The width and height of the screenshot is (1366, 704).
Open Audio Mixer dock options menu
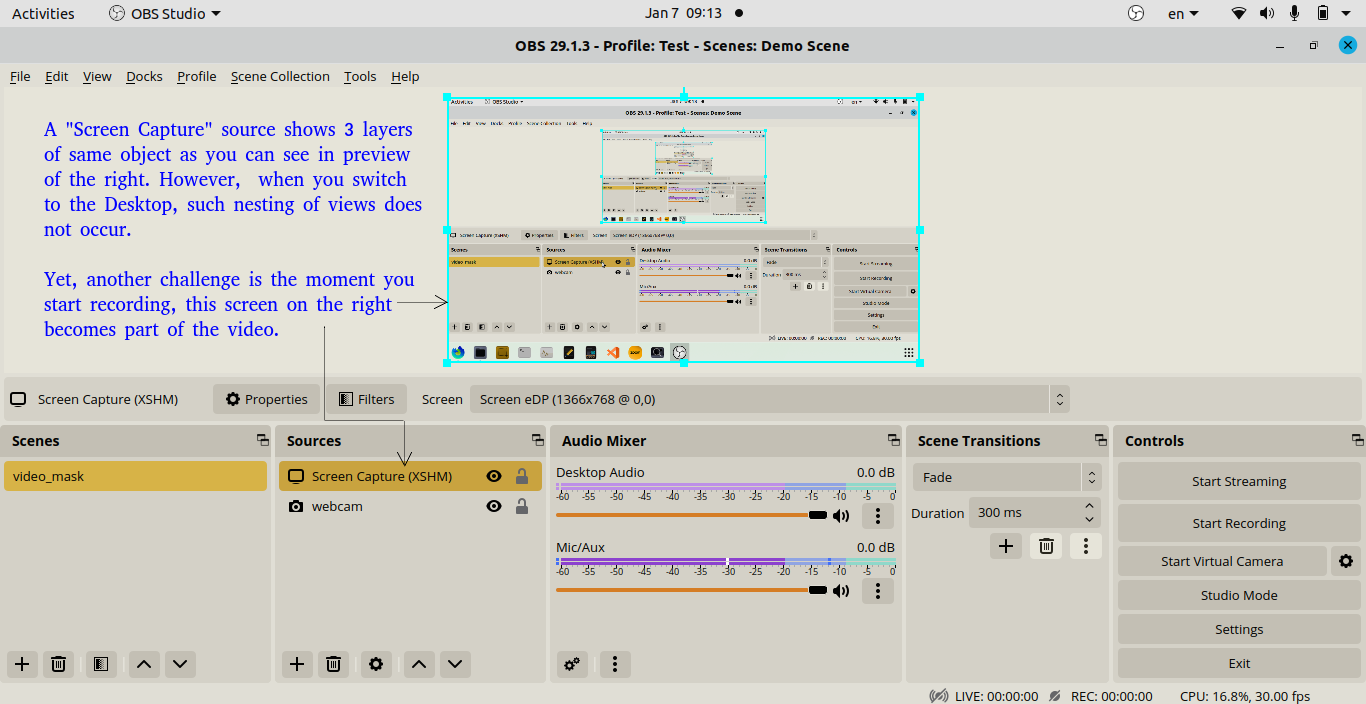(615, 664)
